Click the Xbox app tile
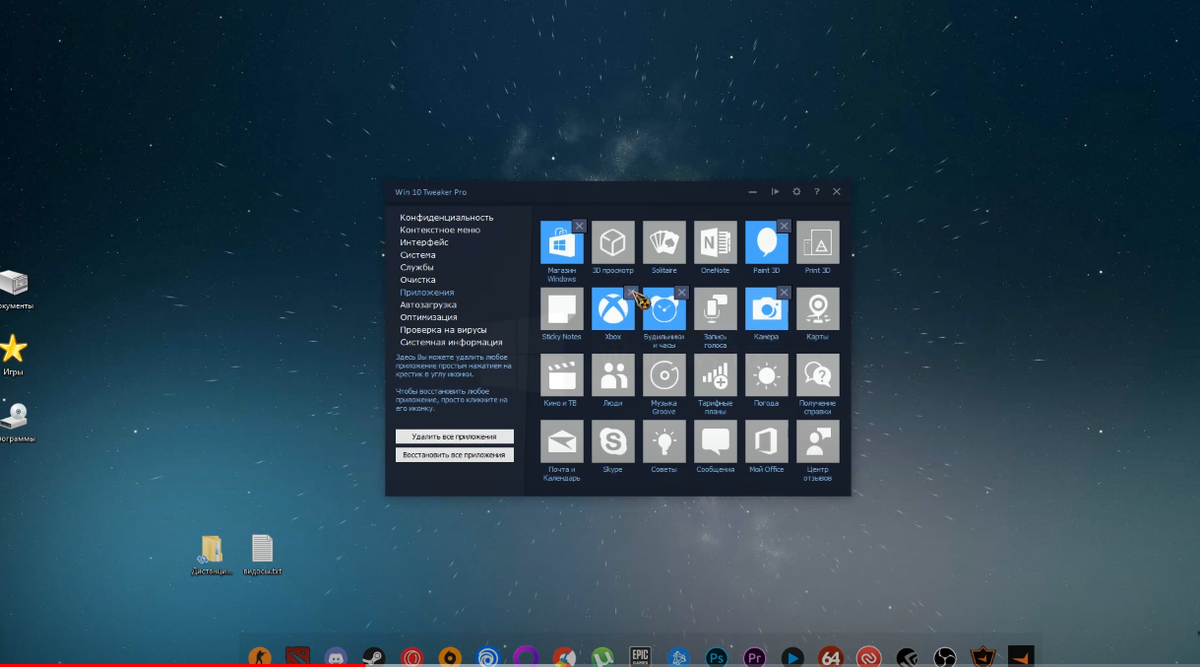Image resolution: width=1200 pixels, height=667 pixels. pos(613,309)
